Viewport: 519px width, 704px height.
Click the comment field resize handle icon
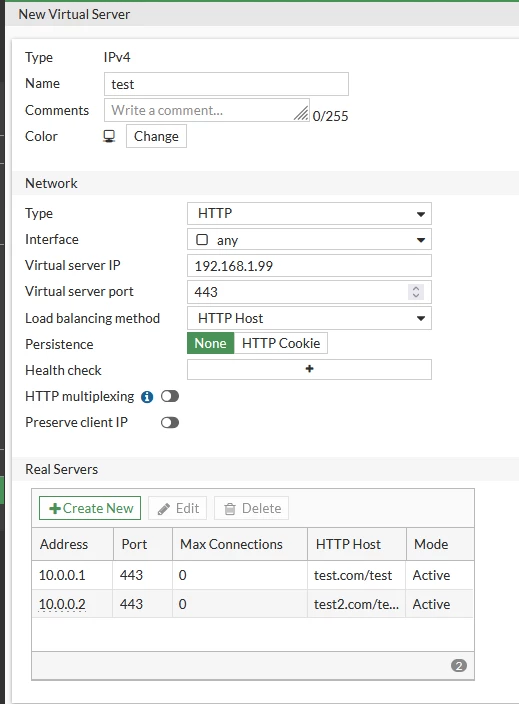(301, 113)
